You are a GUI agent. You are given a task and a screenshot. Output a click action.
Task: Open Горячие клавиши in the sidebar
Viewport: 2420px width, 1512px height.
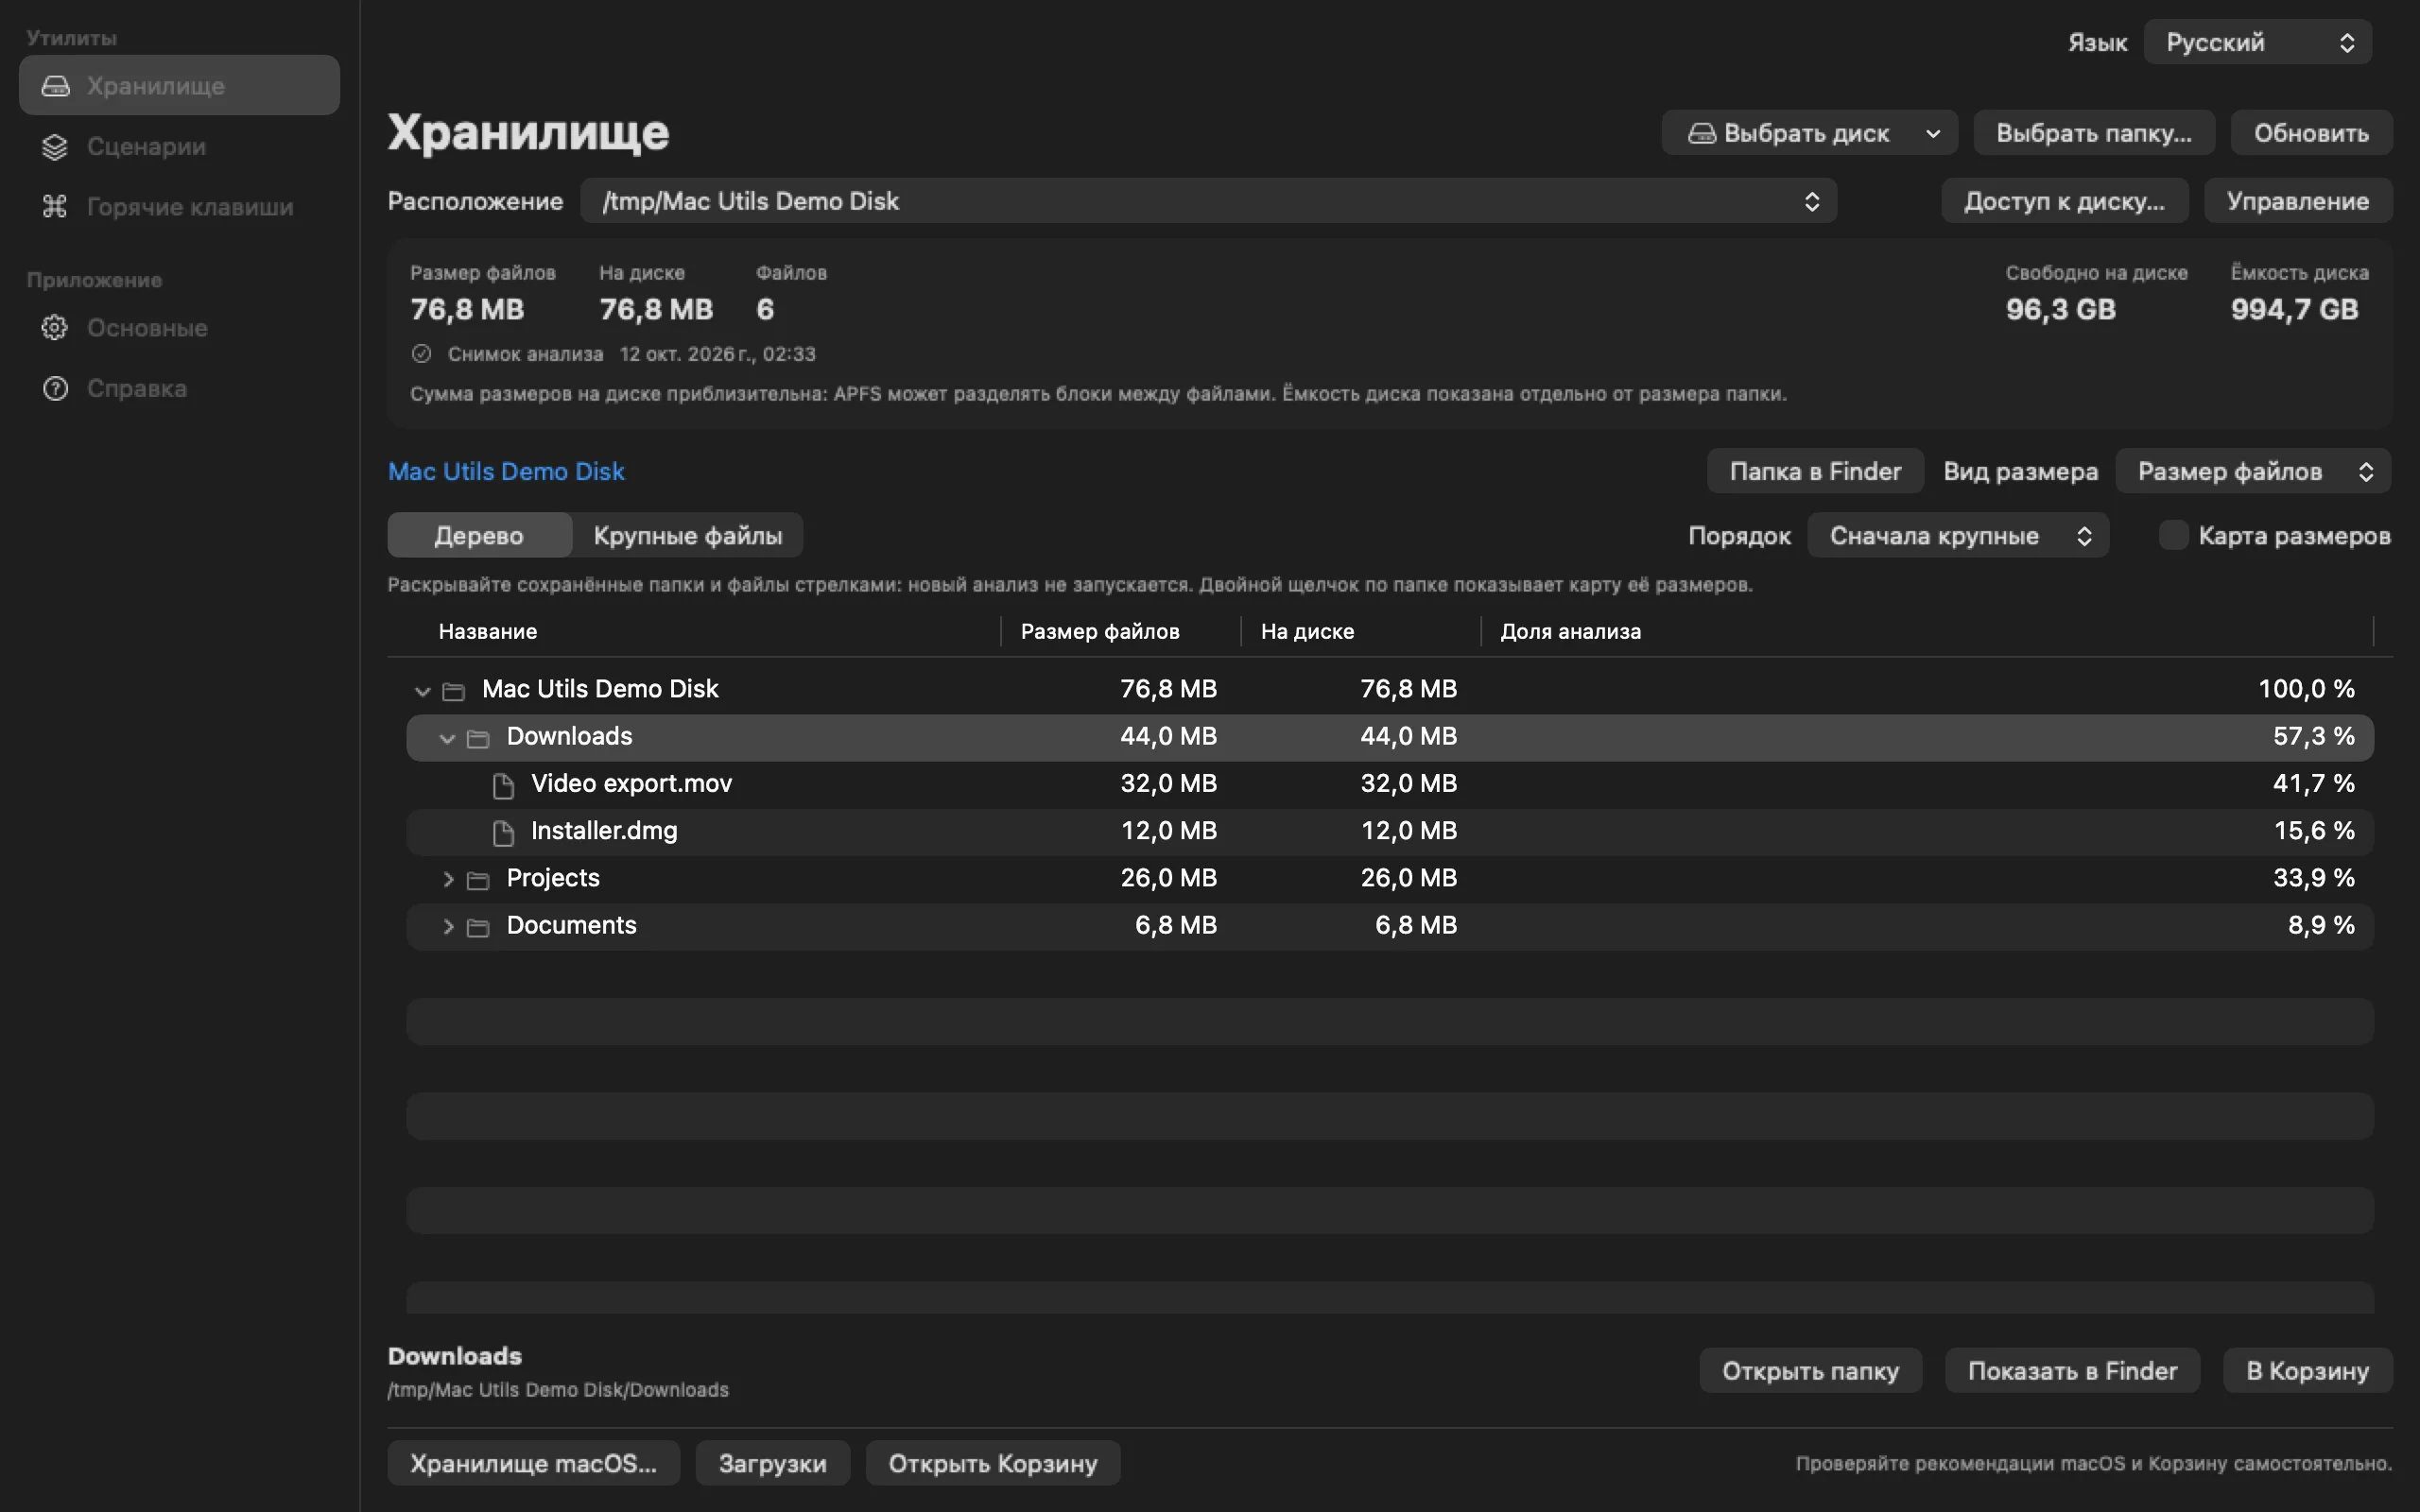coord(179,207)
